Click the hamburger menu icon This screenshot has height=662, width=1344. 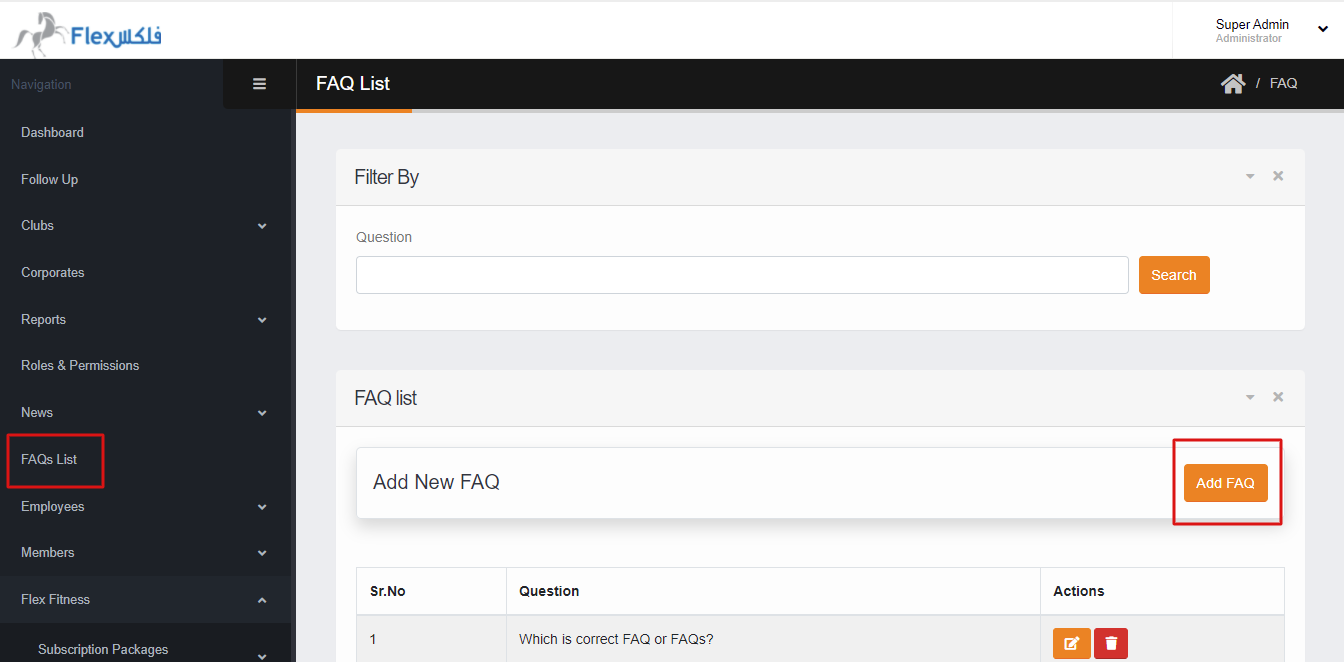point(259,85)
